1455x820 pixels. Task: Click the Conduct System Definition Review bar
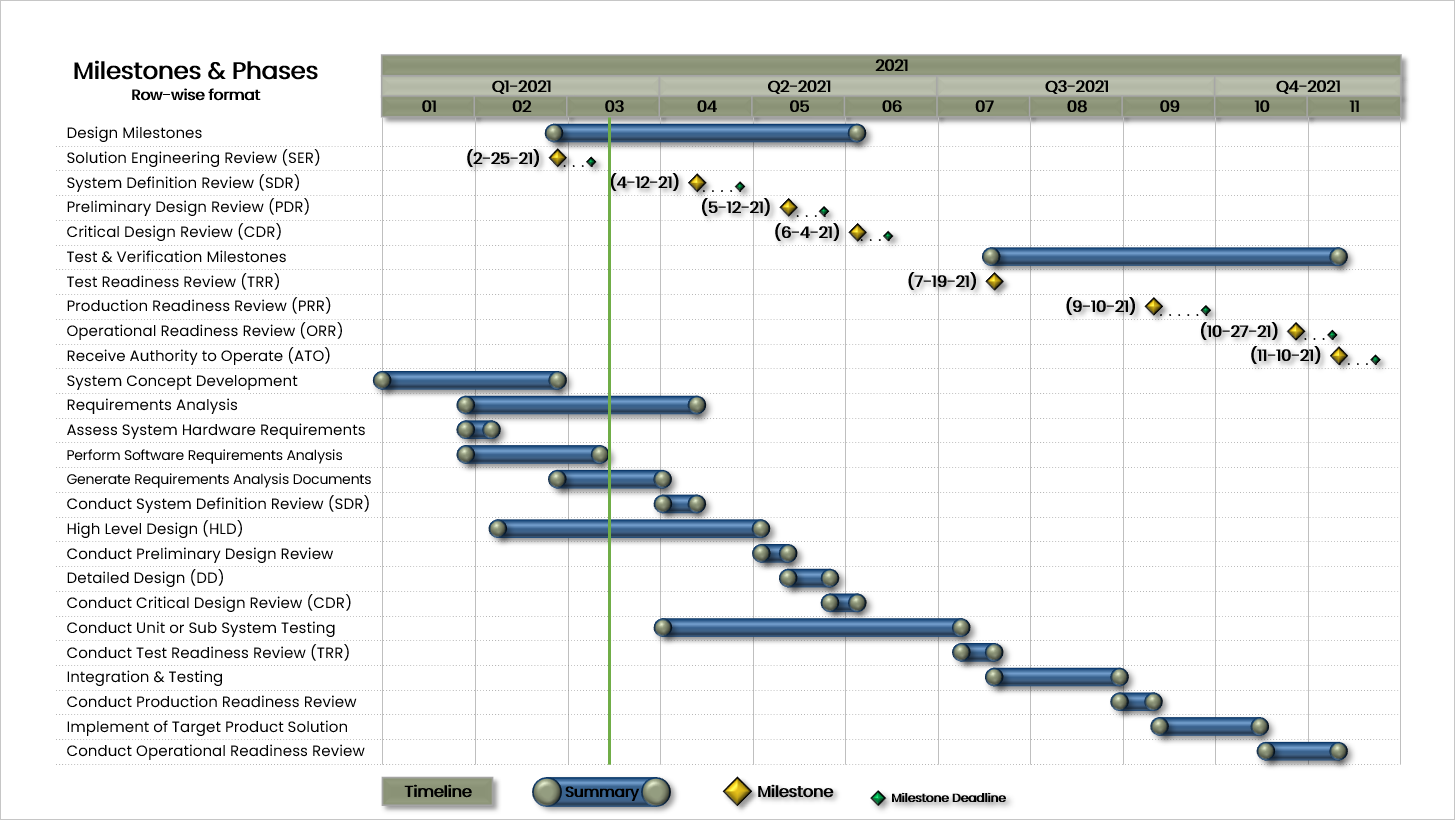click(x=680, y=504)
